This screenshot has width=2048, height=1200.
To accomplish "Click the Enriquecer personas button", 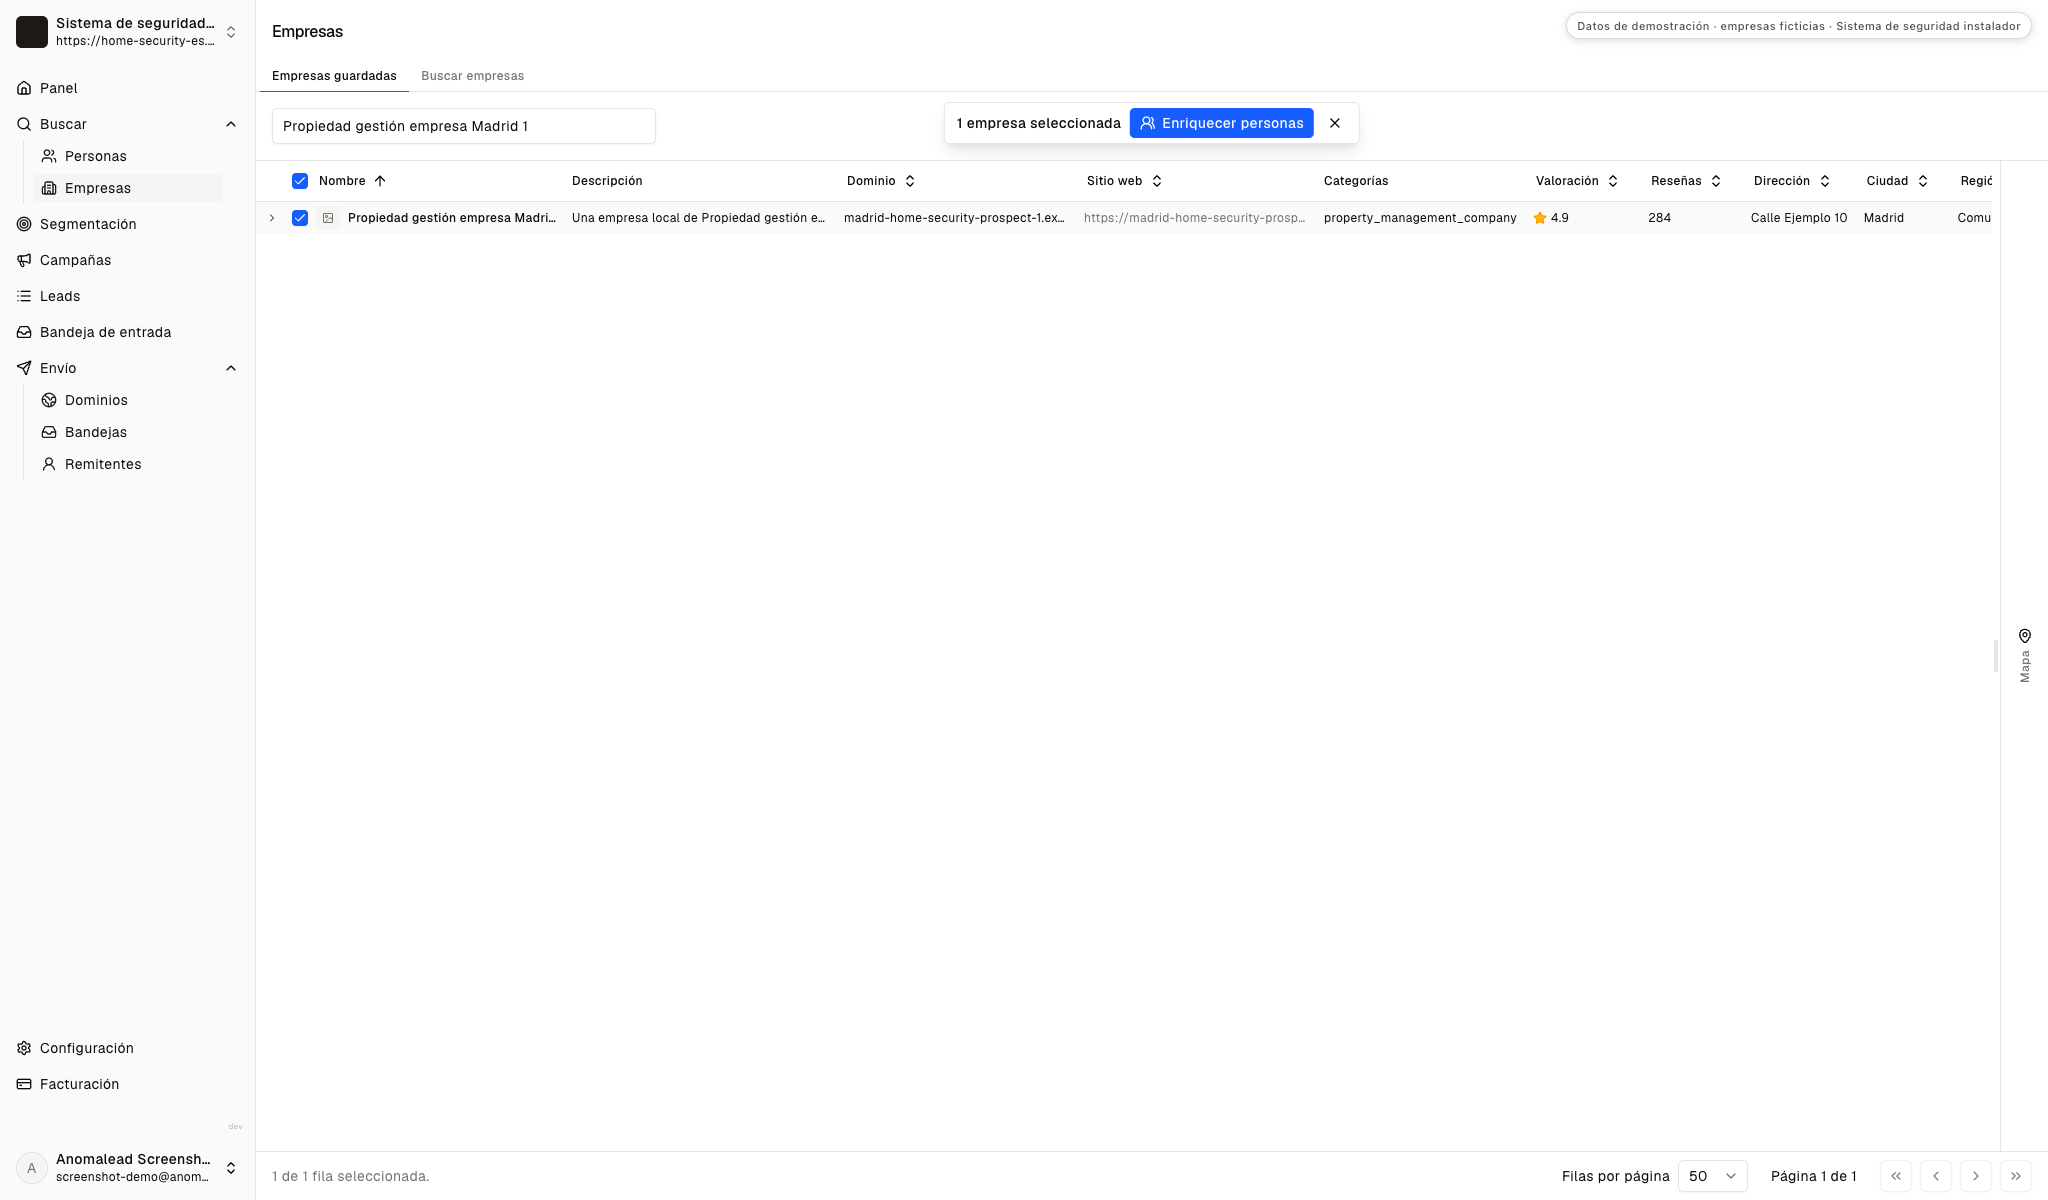I will click(1222, 123).
